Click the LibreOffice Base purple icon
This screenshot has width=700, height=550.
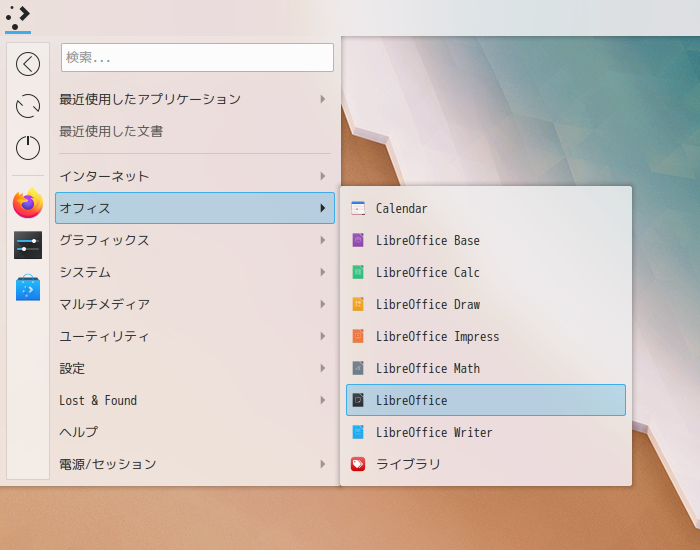tap(358, 240)
